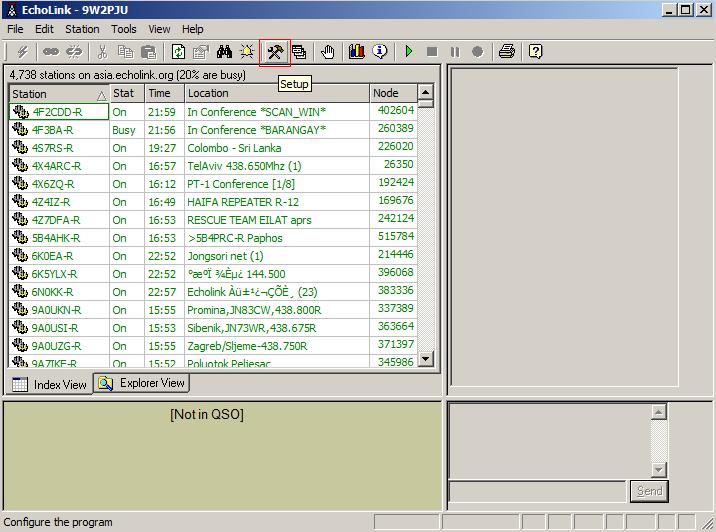The height and width of the screenshot is (532, 716).
Task: Click the station list scroll down arrow
Action: [x=425, y=358]
